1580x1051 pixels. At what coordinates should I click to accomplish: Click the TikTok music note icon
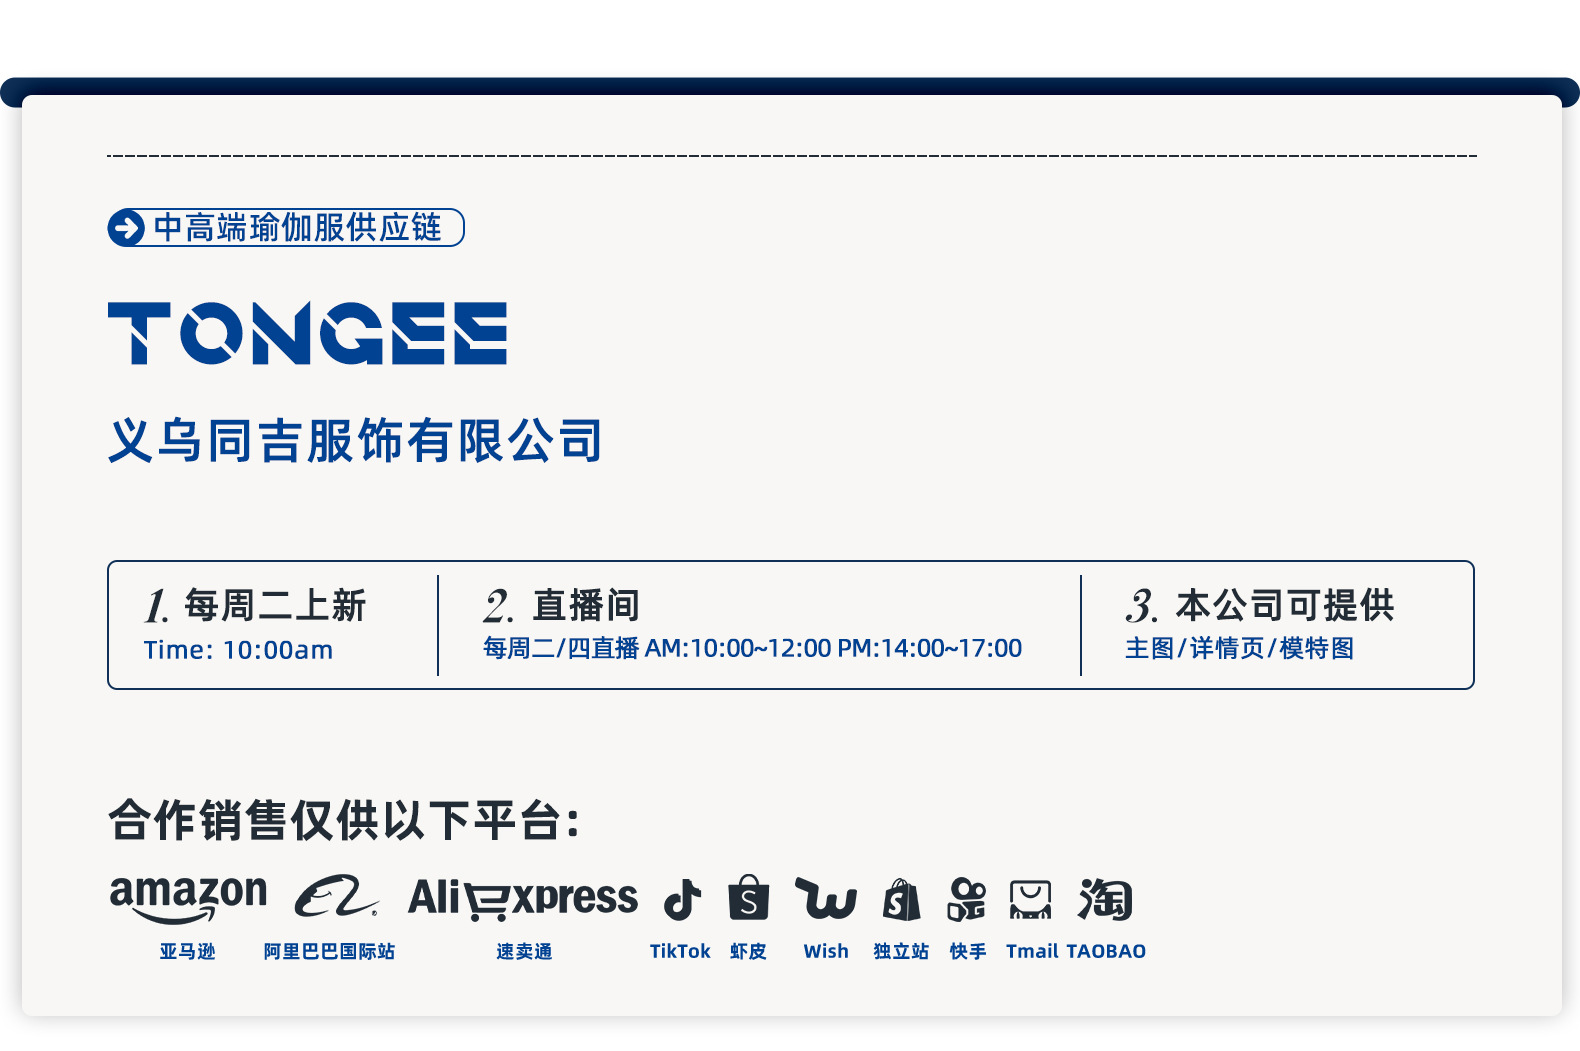(x=682, y=899)
